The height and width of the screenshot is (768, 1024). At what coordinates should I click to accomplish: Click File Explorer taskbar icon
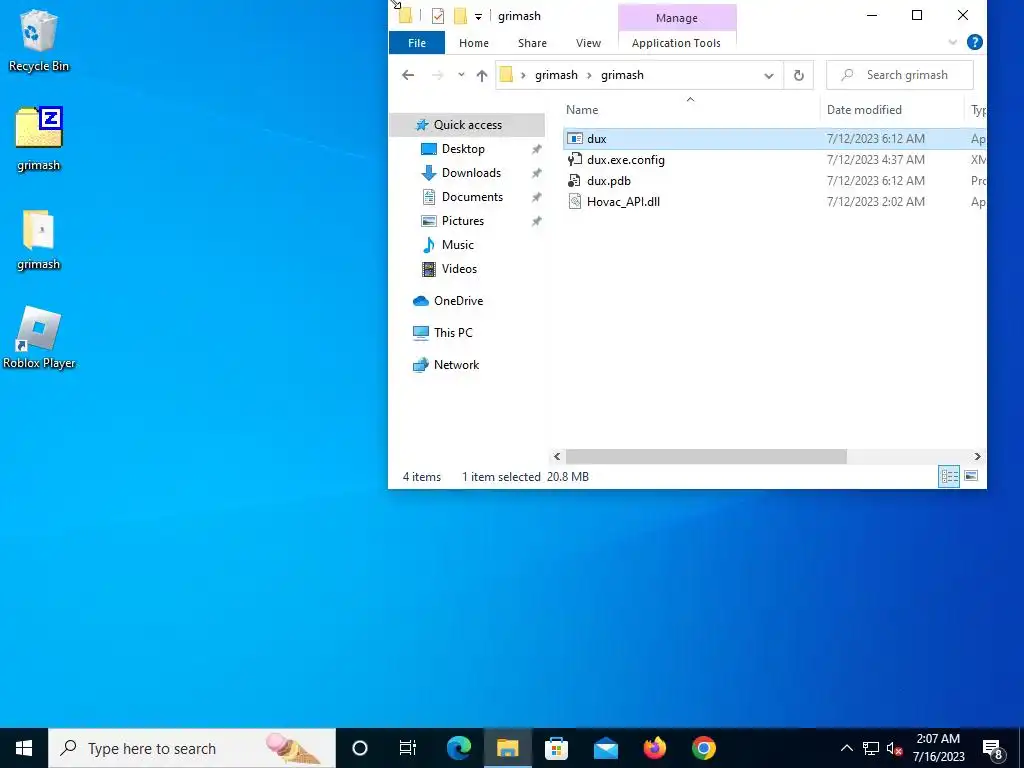coord(507,748)
